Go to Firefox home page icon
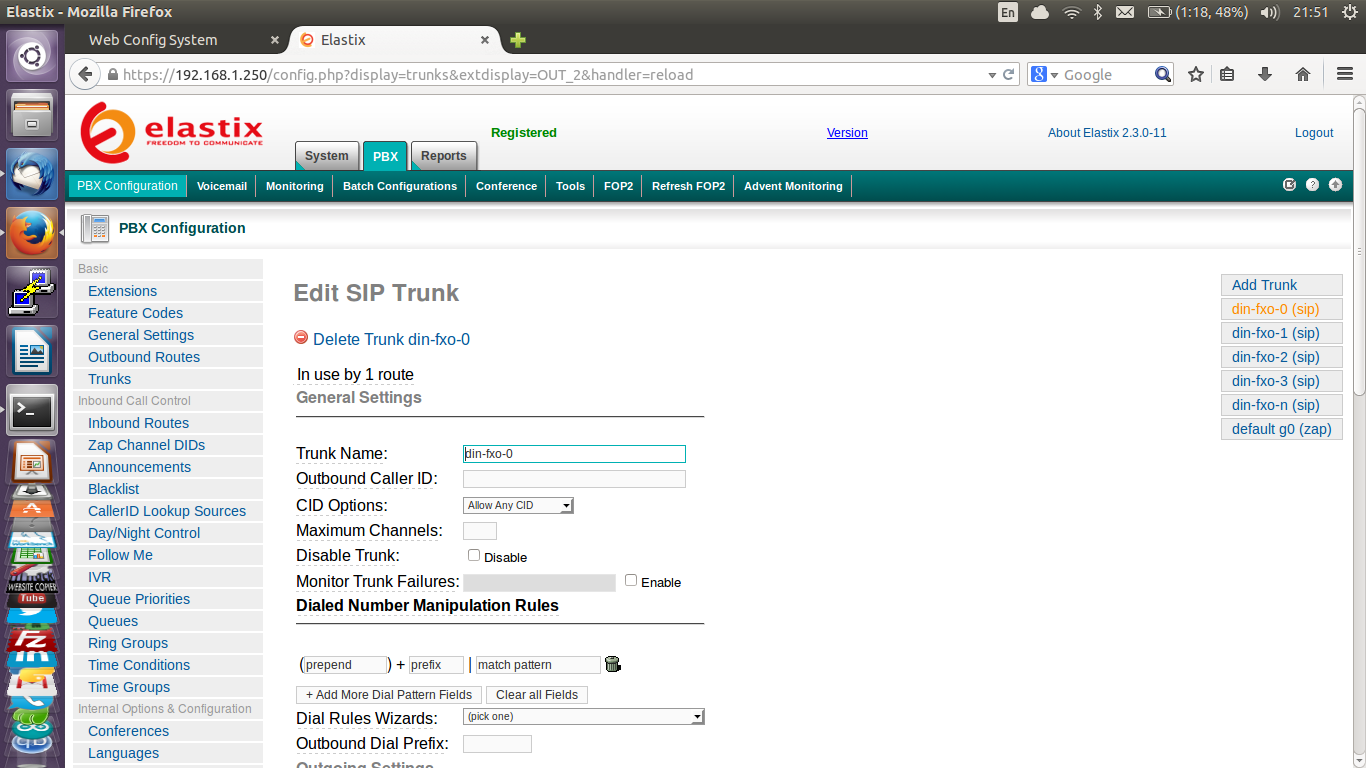This screenshot has width=1366, height=768. coord(1302,74)
